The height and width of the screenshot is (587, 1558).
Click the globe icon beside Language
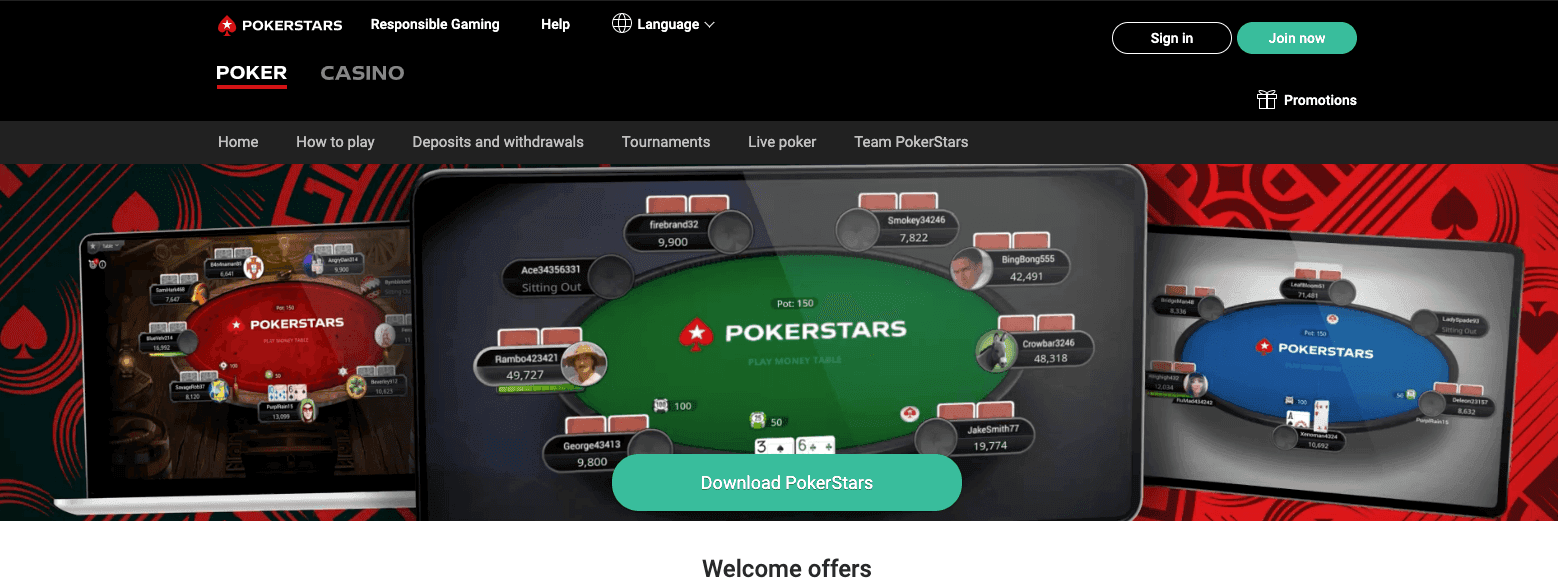click(622, 24)
